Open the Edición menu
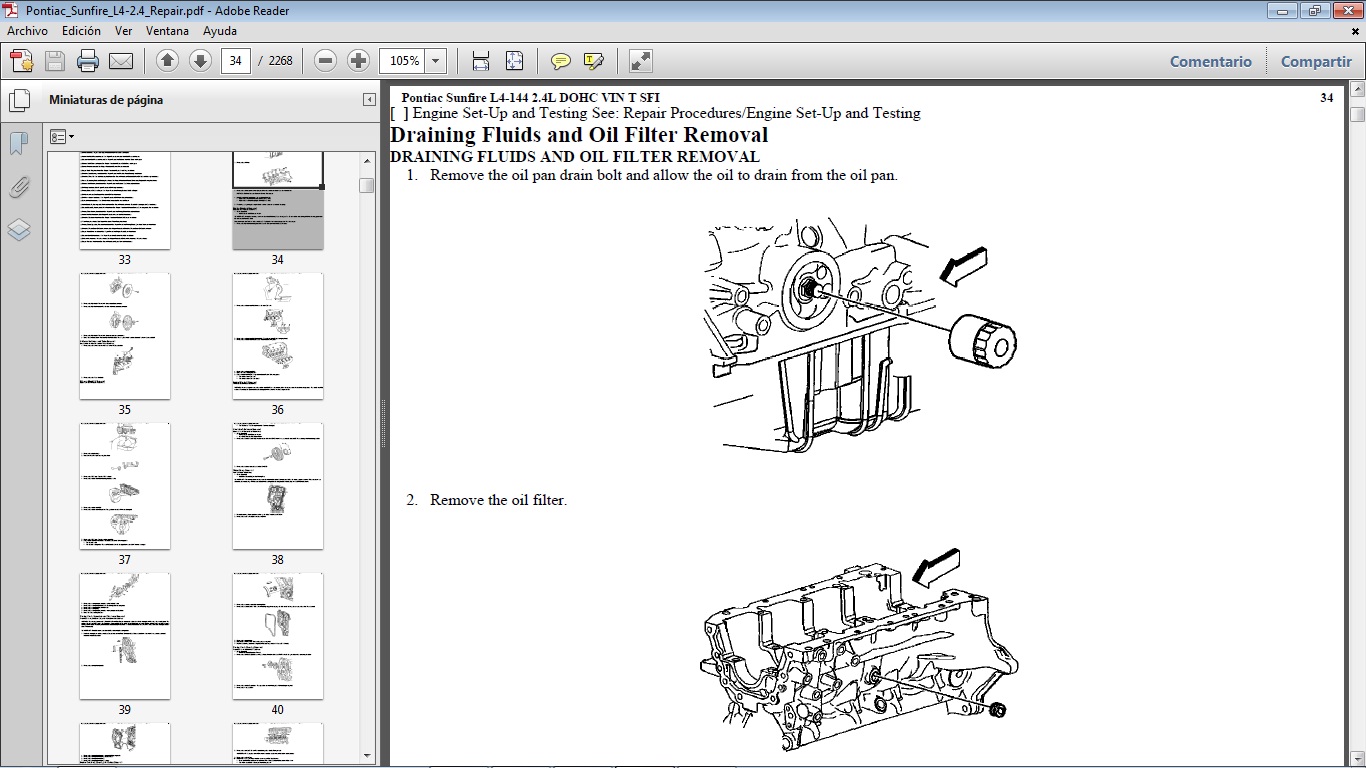The height and width of the screenshot is (768, 1366). [x=81, y=31]
